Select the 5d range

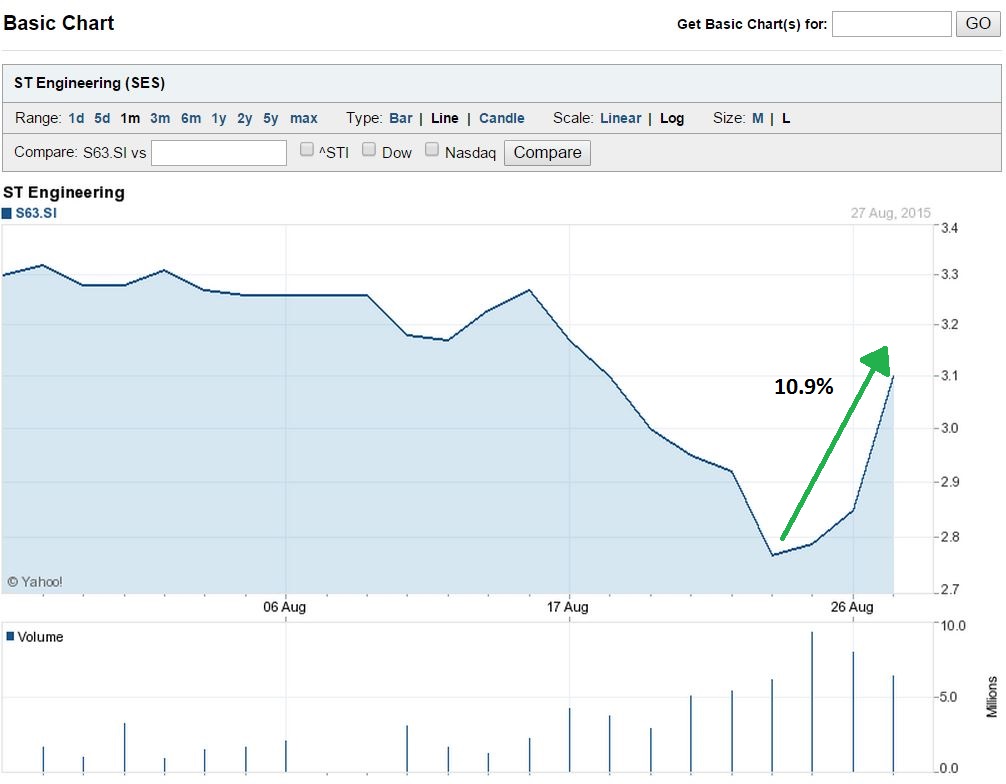[x=102, y=118]
